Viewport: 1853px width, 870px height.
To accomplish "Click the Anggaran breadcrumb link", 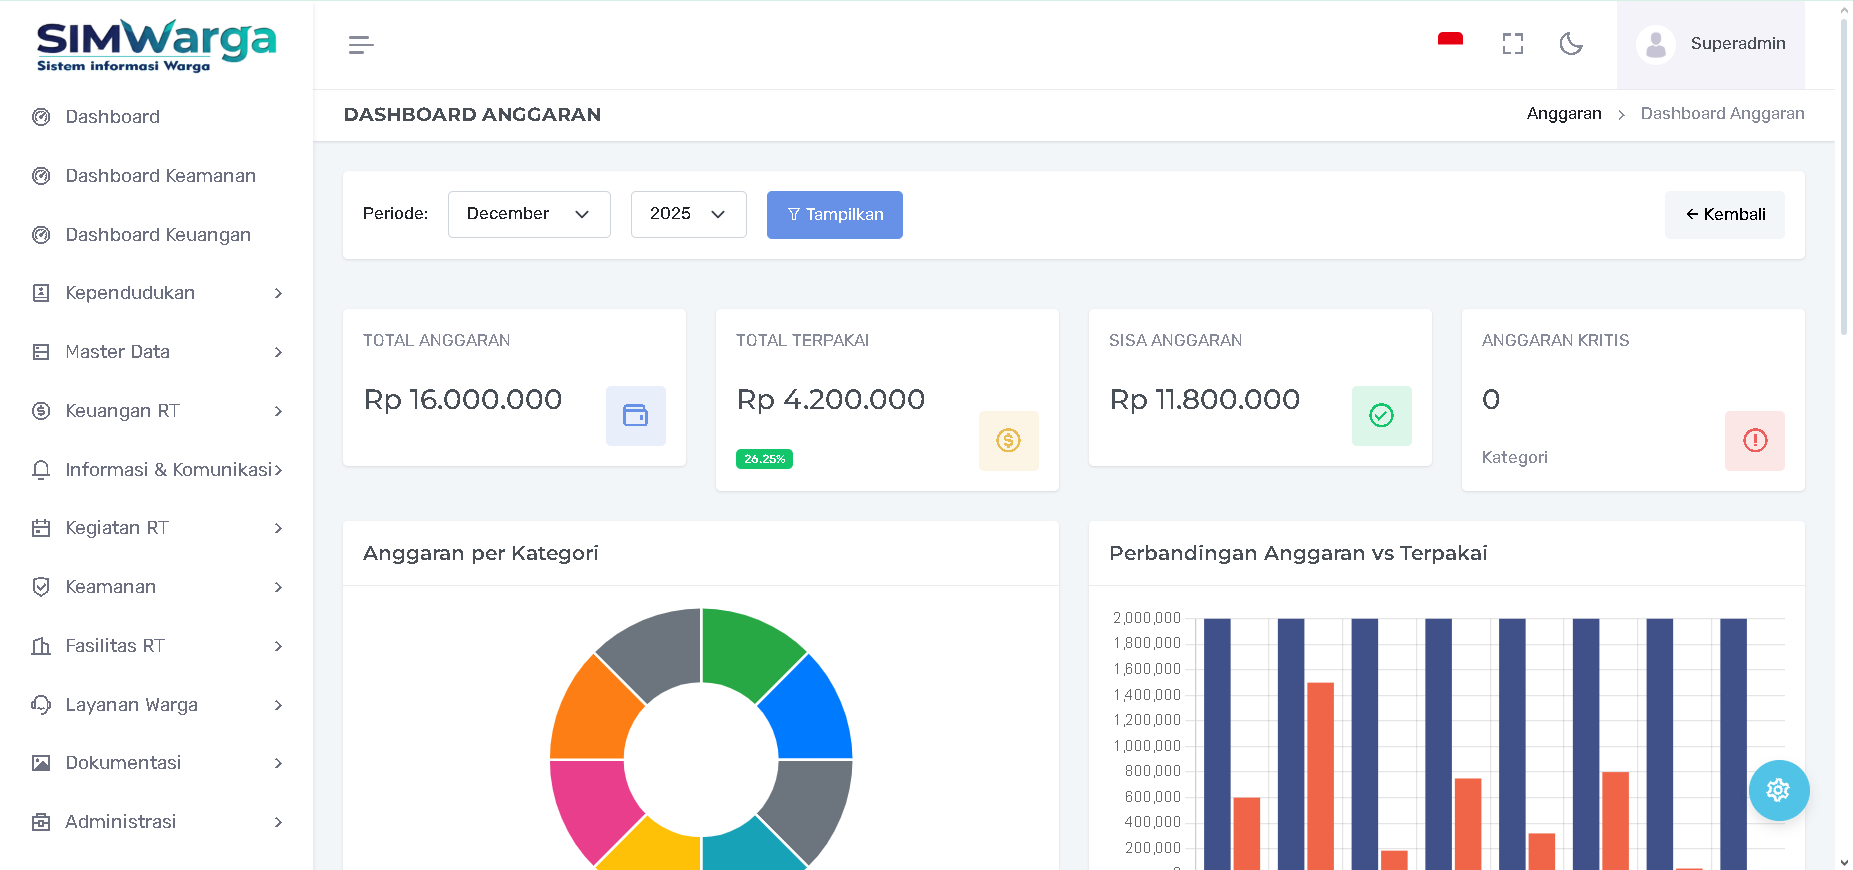I will click(1563, 114).
